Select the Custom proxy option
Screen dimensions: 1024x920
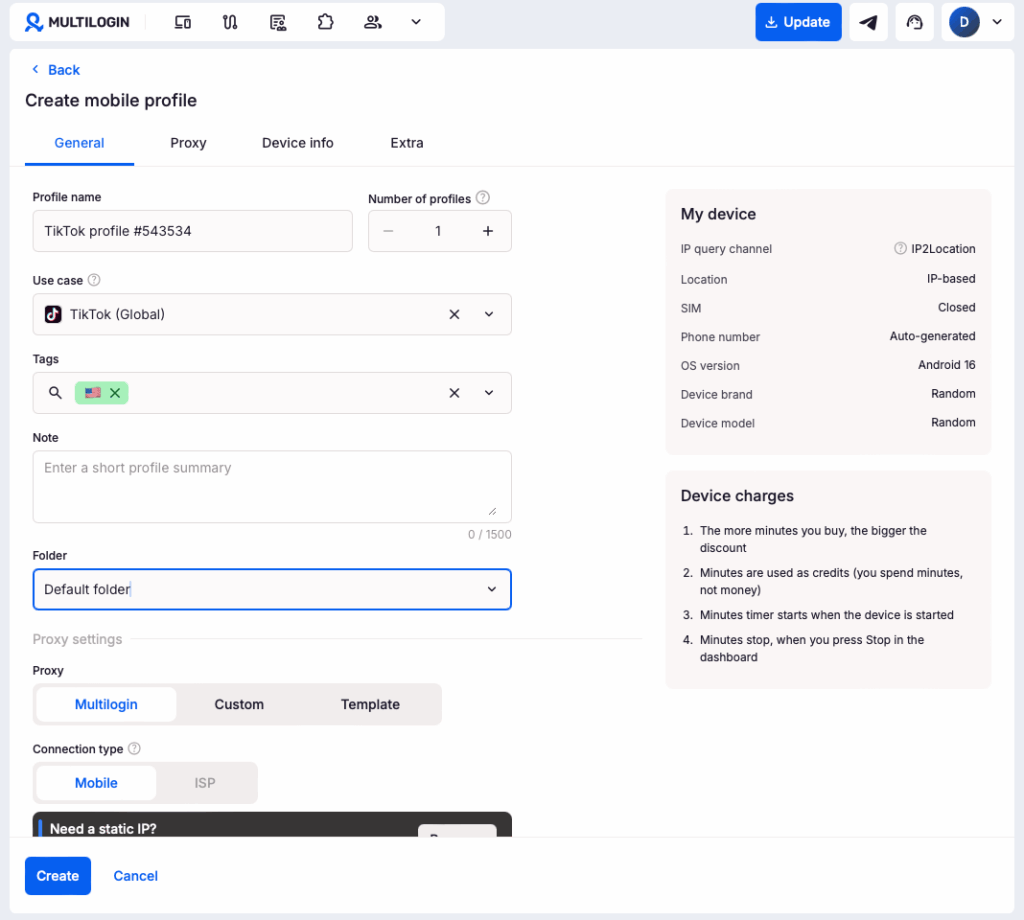(x=239, y=705)
